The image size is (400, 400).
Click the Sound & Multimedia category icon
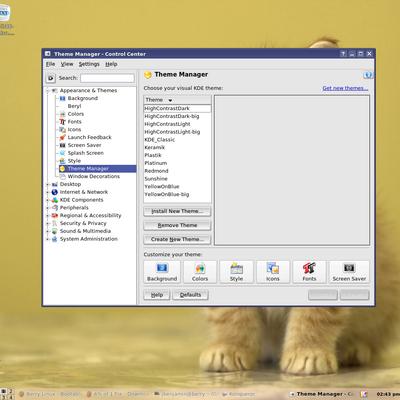55,231
